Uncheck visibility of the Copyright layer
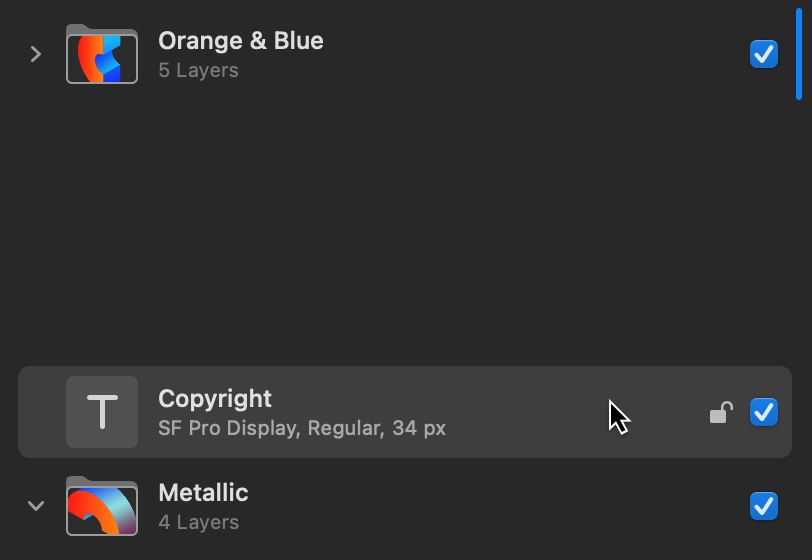 (x=764, y=412)
